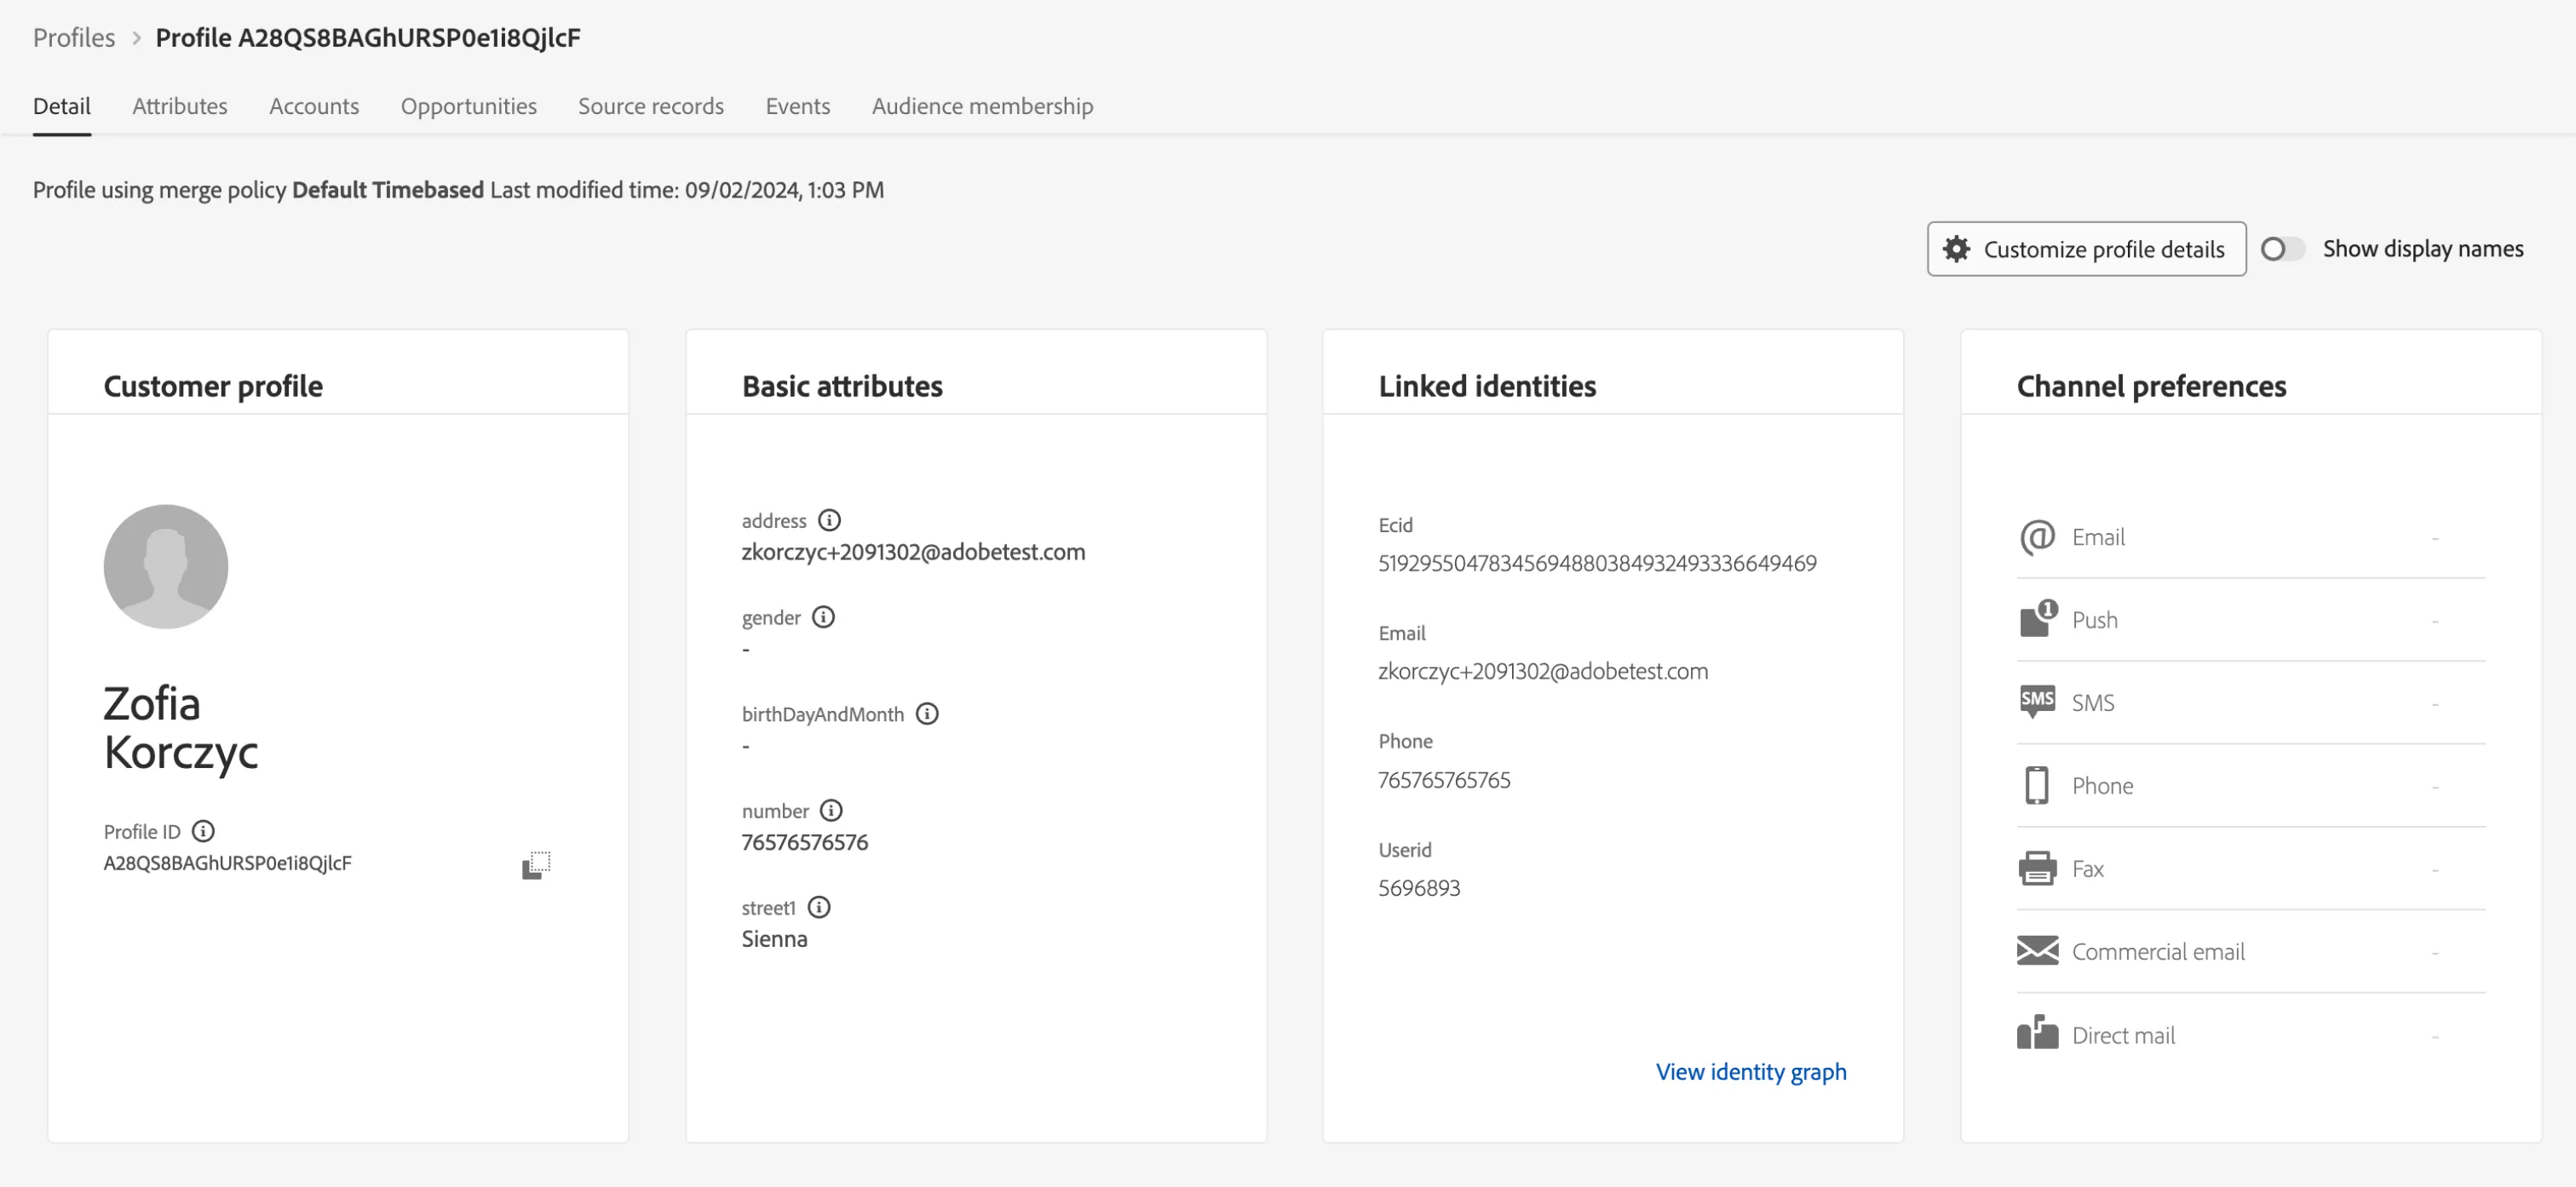This screenshot has height=1187, width=2576.
Task: Open the birthDayAndMonth info tooltip icon
Action: (927, 714)
